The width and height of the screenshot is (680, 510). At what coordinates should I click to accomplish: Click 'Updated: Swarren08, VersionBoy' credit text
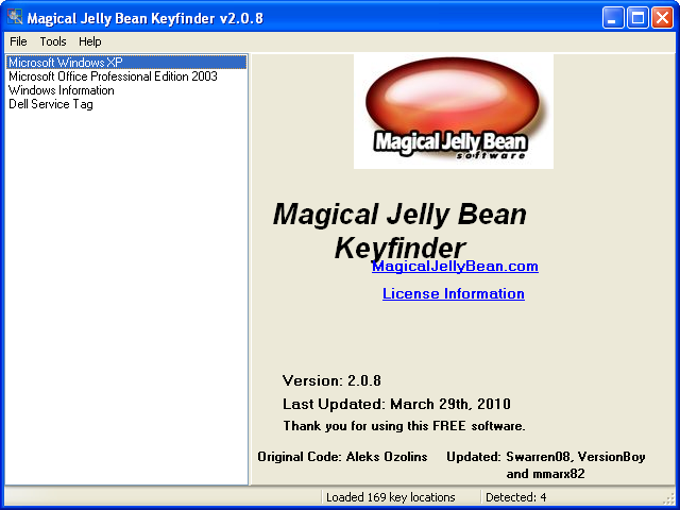546,457
